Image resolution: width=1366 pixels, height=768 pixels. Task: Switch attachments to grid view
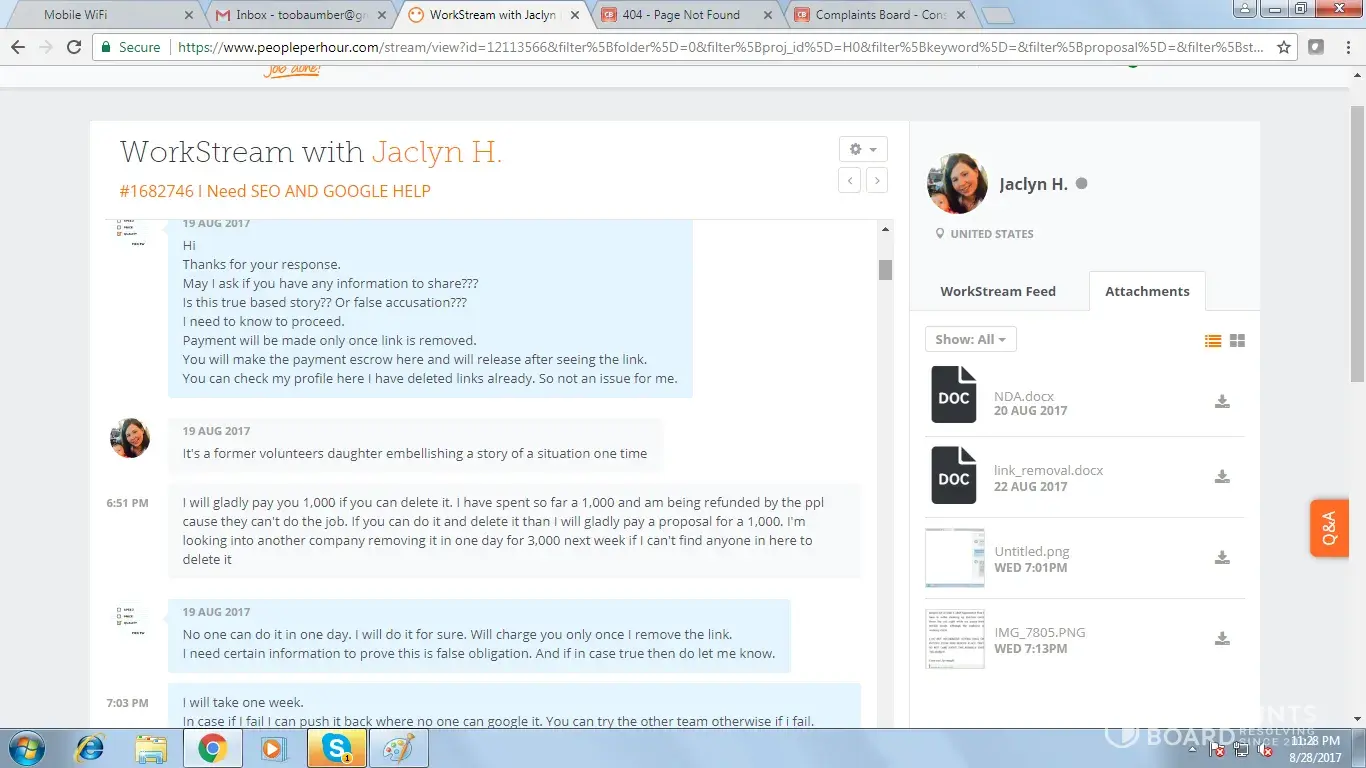(1237, 341)
